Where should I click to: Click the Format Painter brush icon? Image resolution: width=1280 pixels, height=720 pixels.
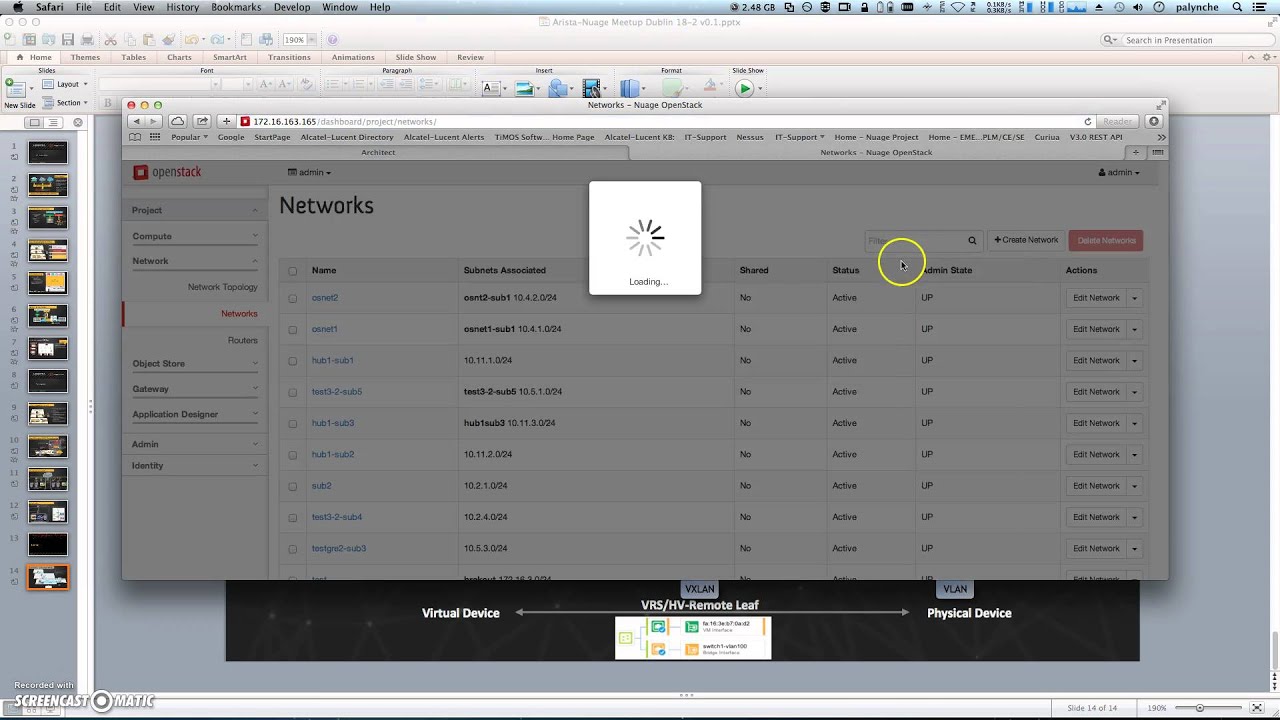[x=169, y=40]
